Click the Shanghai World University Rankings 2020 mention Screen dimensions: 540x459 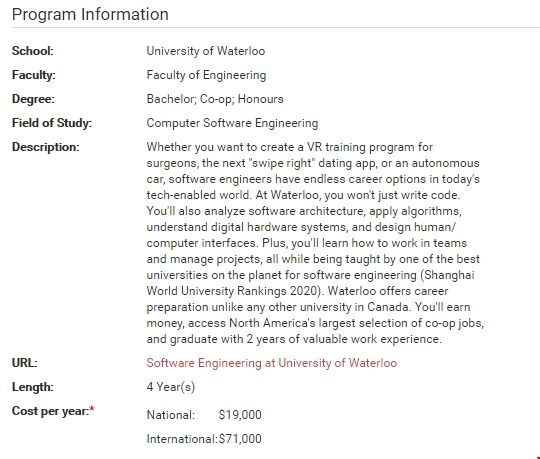tap(311, 283)
